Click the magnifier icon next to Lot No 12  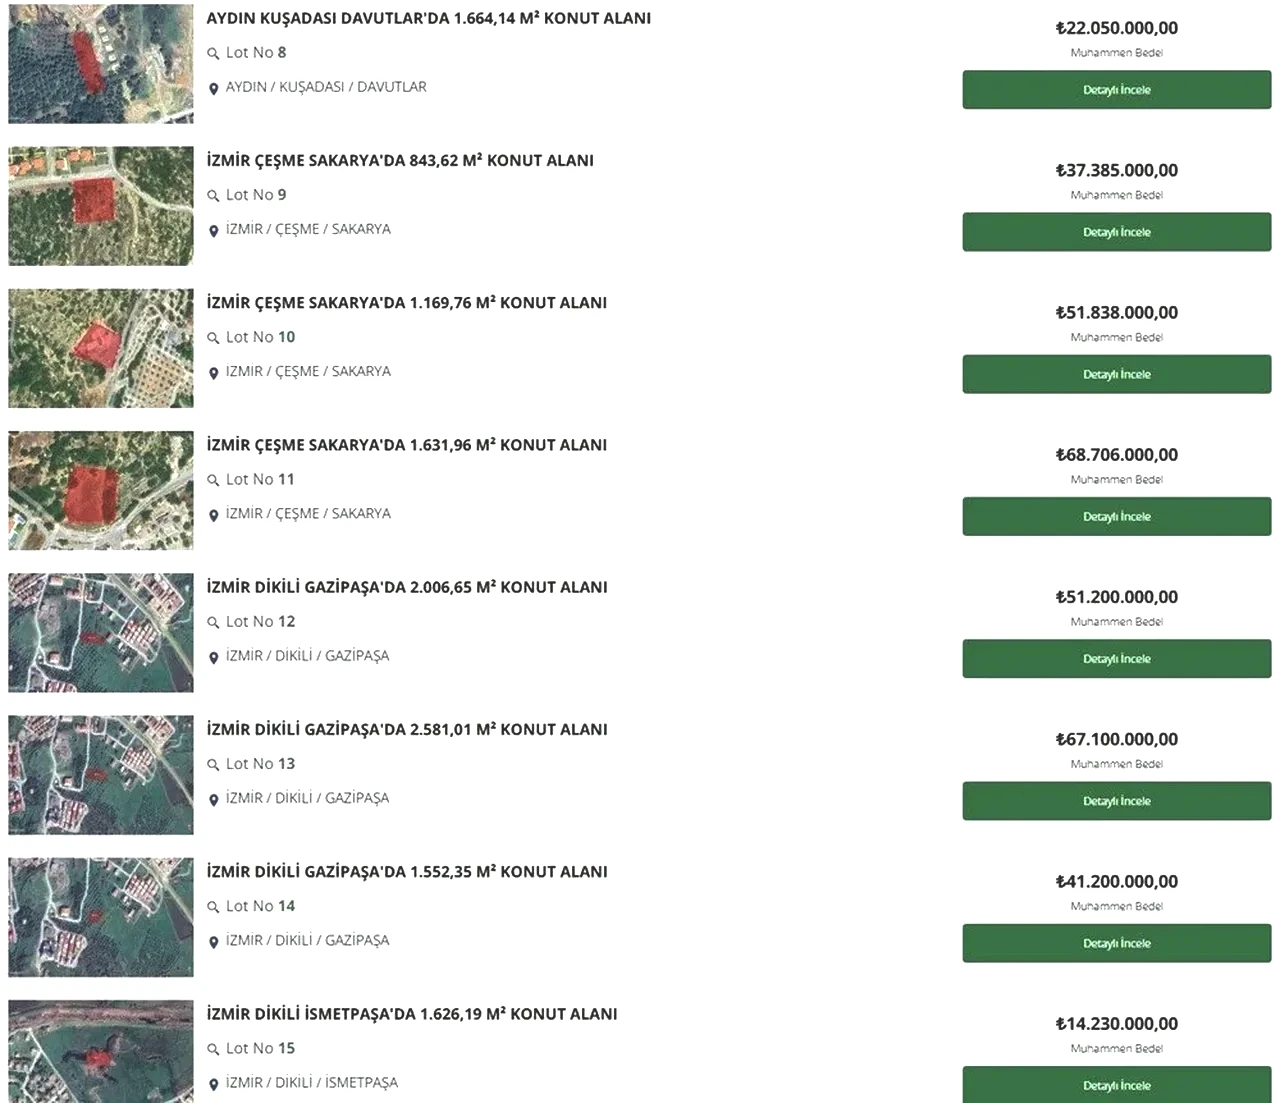coord(213,623)
